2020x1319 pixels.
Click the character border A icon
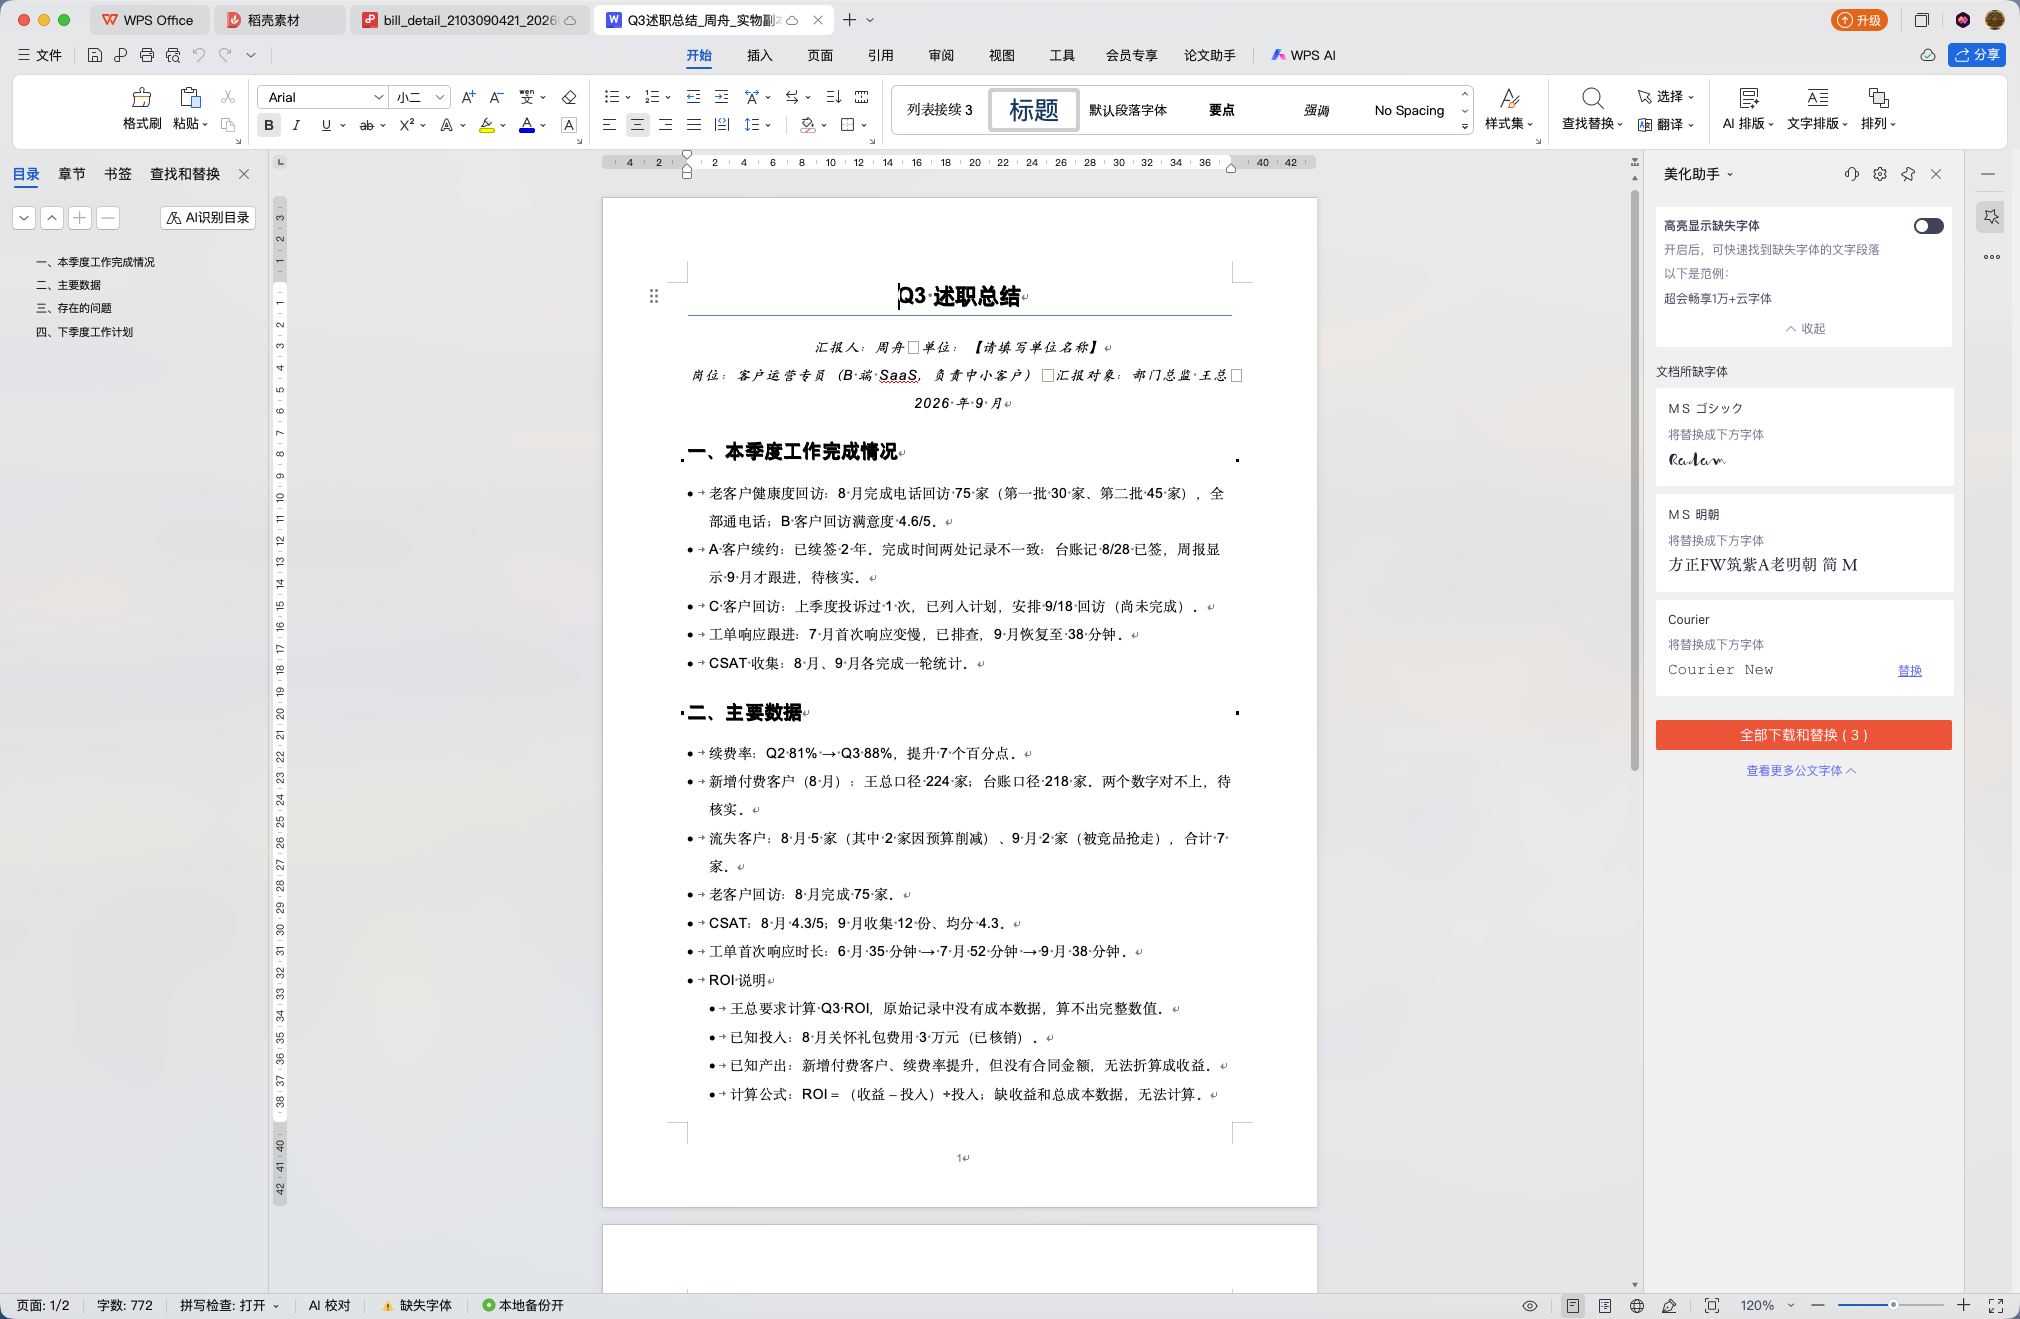coord(569,125)
